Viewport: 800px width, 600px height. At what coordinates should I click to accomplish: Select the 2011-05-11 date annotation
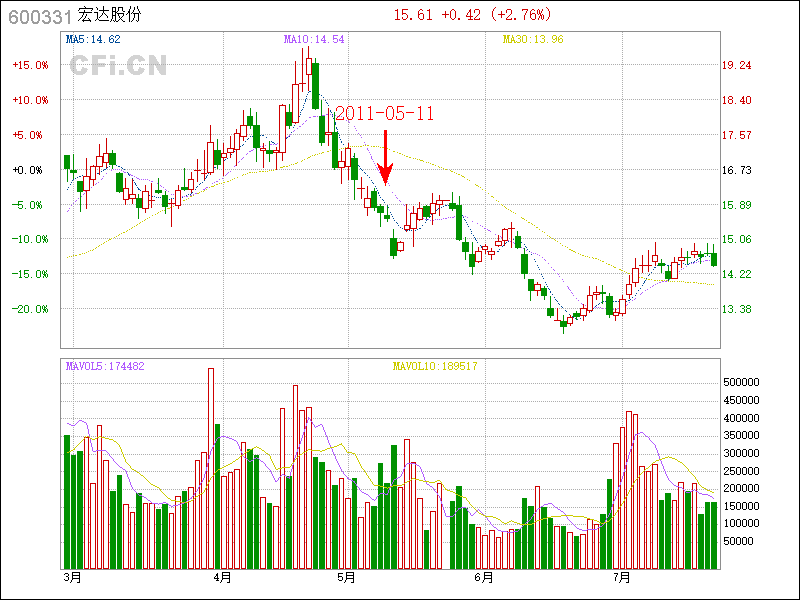tap(384, 113)
